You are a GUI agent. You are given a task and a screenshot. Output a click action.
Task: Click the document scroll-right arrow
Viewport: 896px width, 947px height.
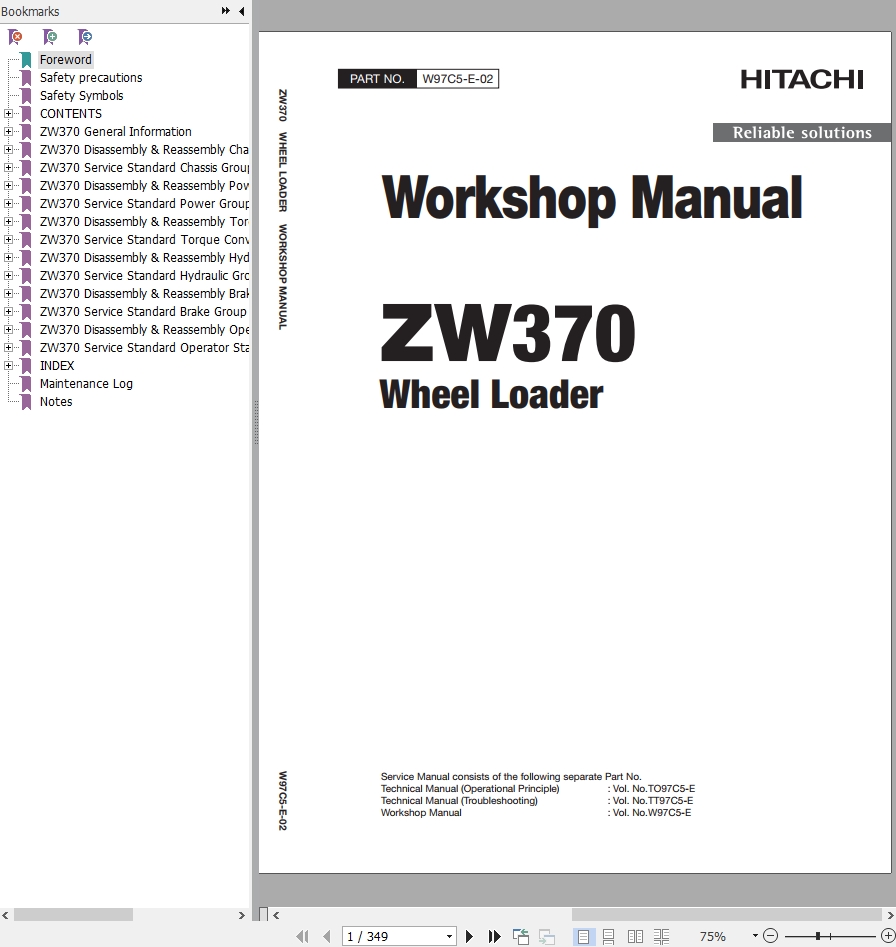(891, 915)
